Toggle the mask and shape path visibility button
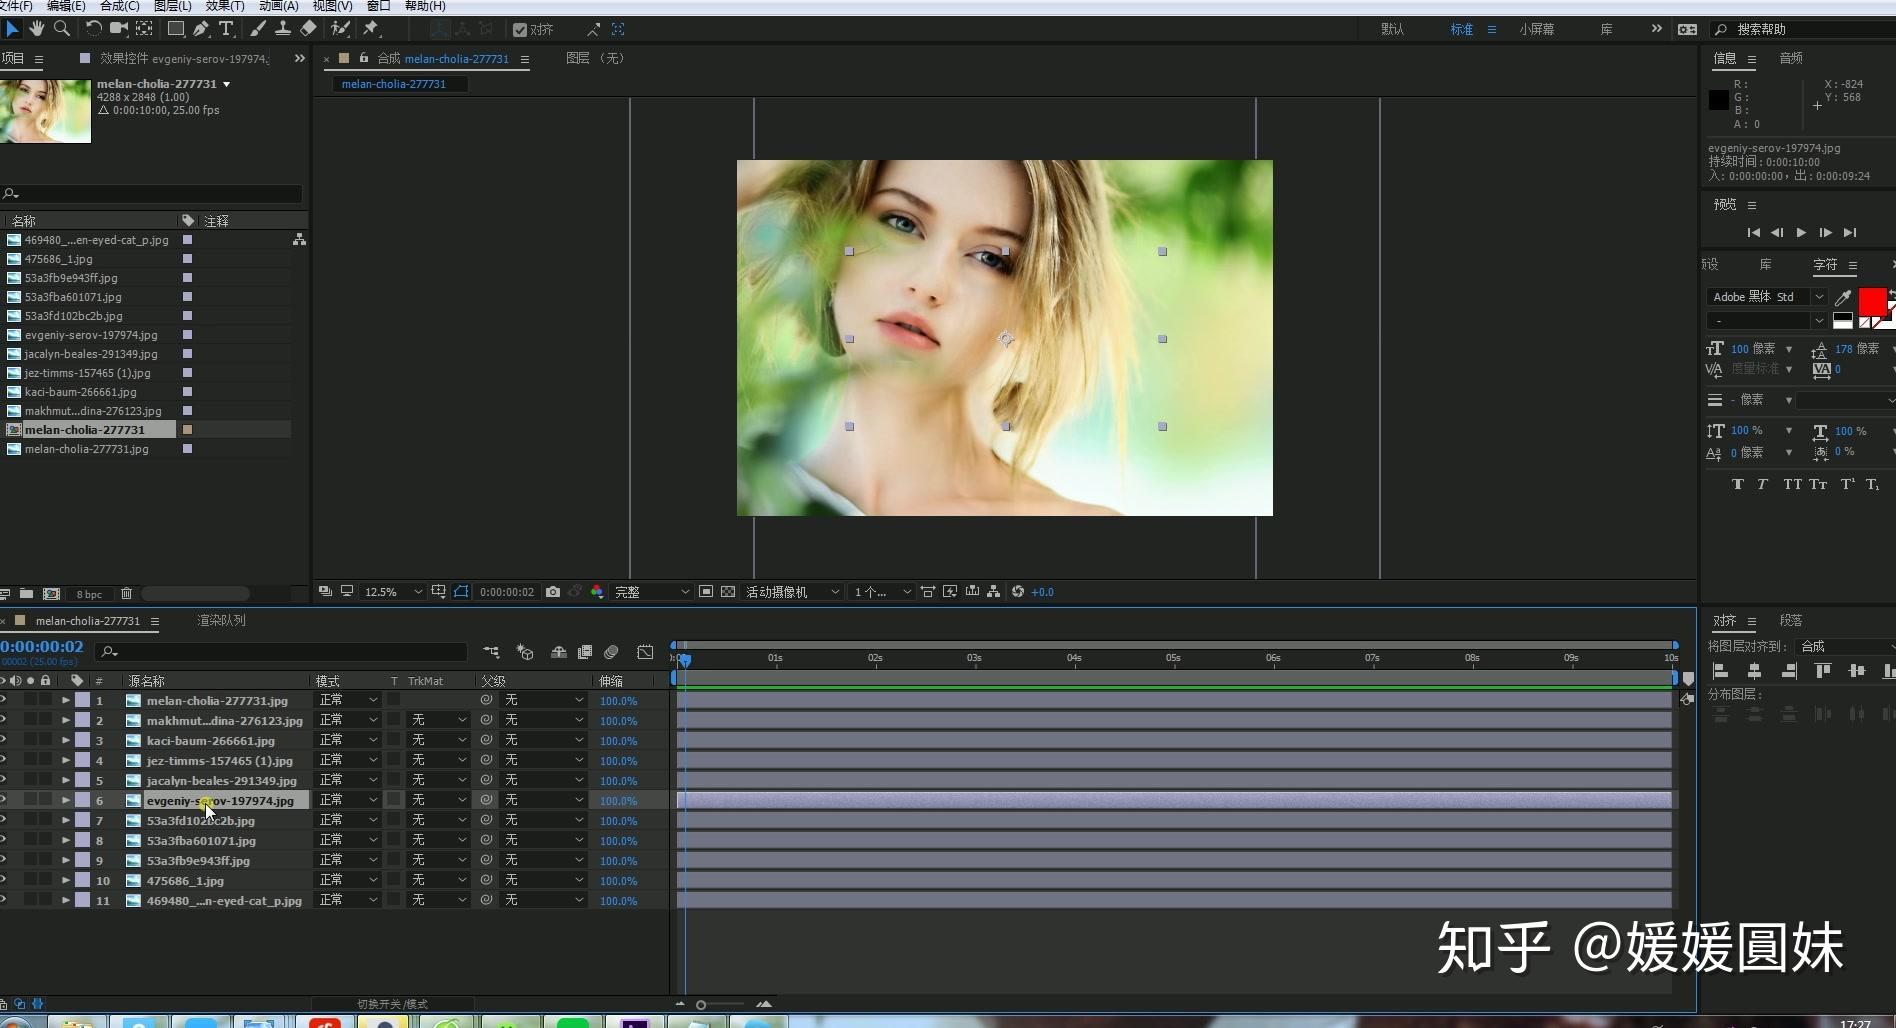This screenshot has width=1896, height=1028. pos(461,592)
